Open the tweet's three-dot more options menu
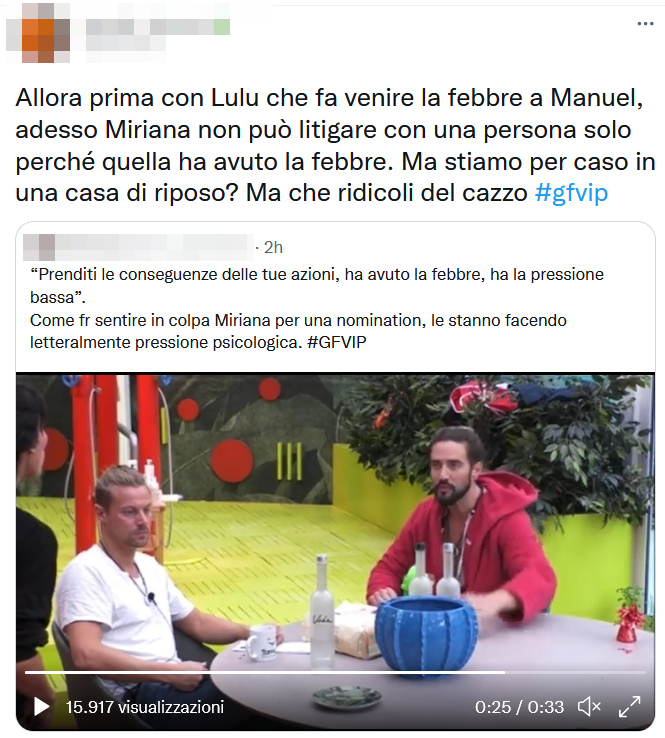 (645, 24)
